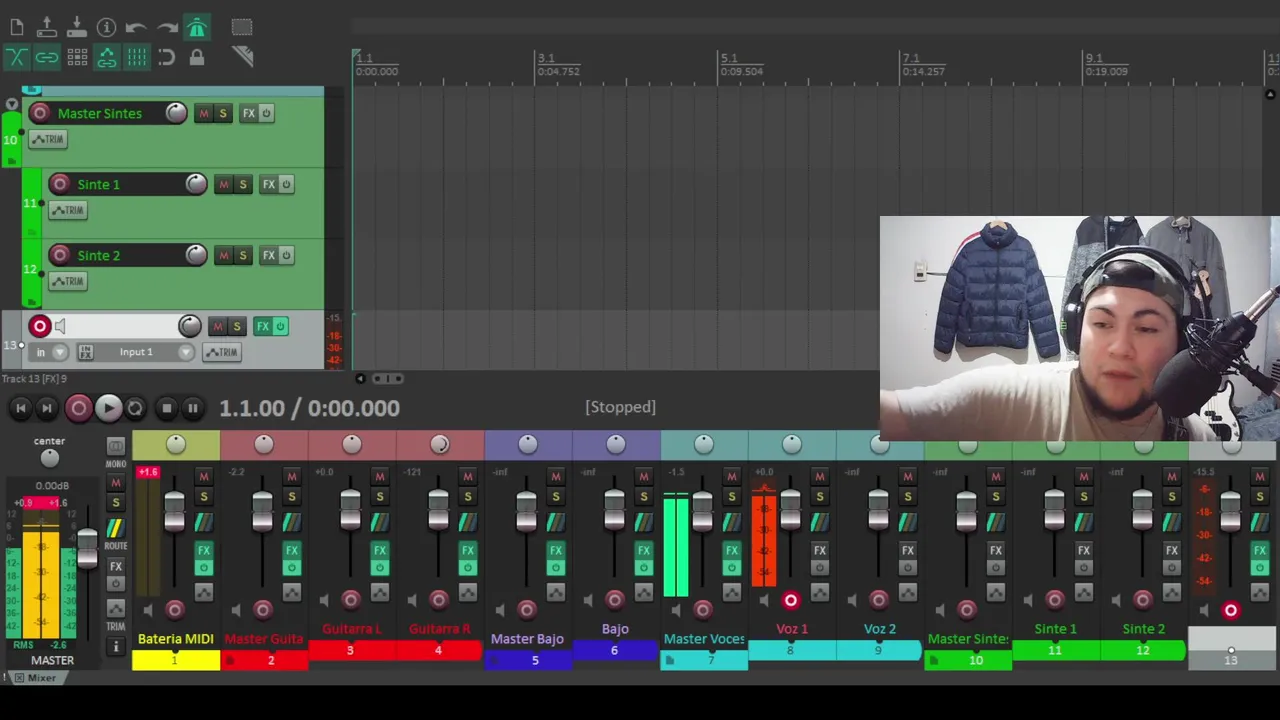Open FX chain on Sinte 1 track
Screen dimensions: 1280x720
(x=268, y=184)
